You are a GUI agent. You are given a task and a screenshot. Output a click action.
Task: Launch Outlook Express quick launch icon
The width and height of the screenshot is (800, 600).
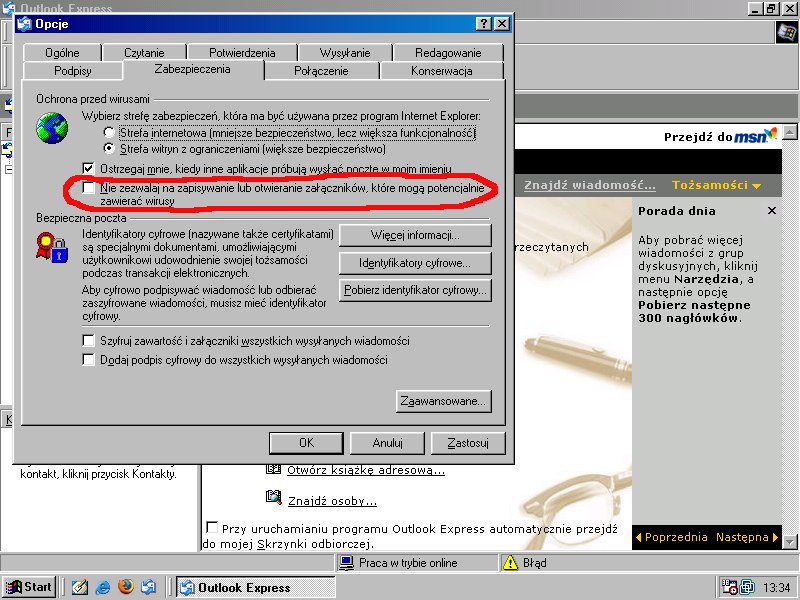[x=148, y=587]
